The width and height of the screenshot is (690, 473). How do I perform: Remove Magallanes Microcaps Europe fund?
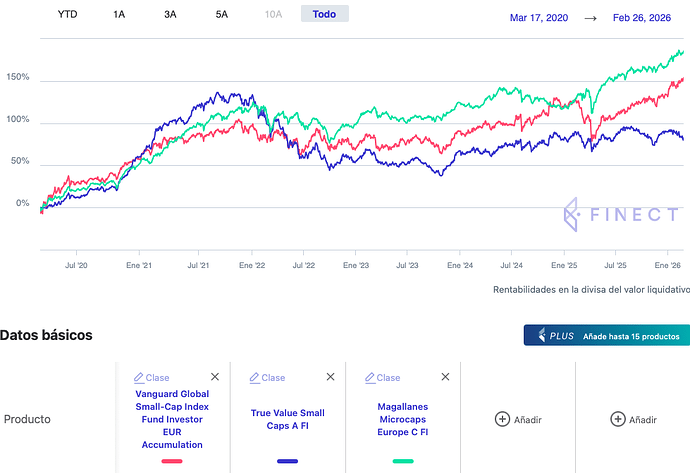coord(445,378)
